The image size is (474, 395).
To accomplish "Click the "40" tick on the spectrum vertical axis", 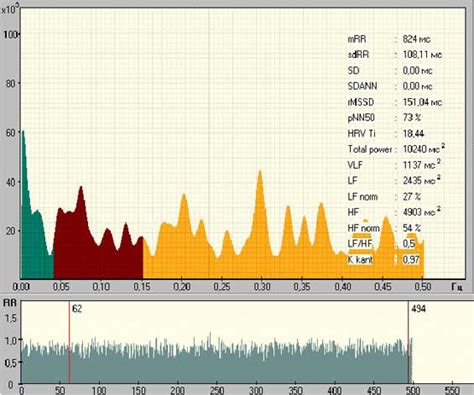I will (x=10, y=182).
